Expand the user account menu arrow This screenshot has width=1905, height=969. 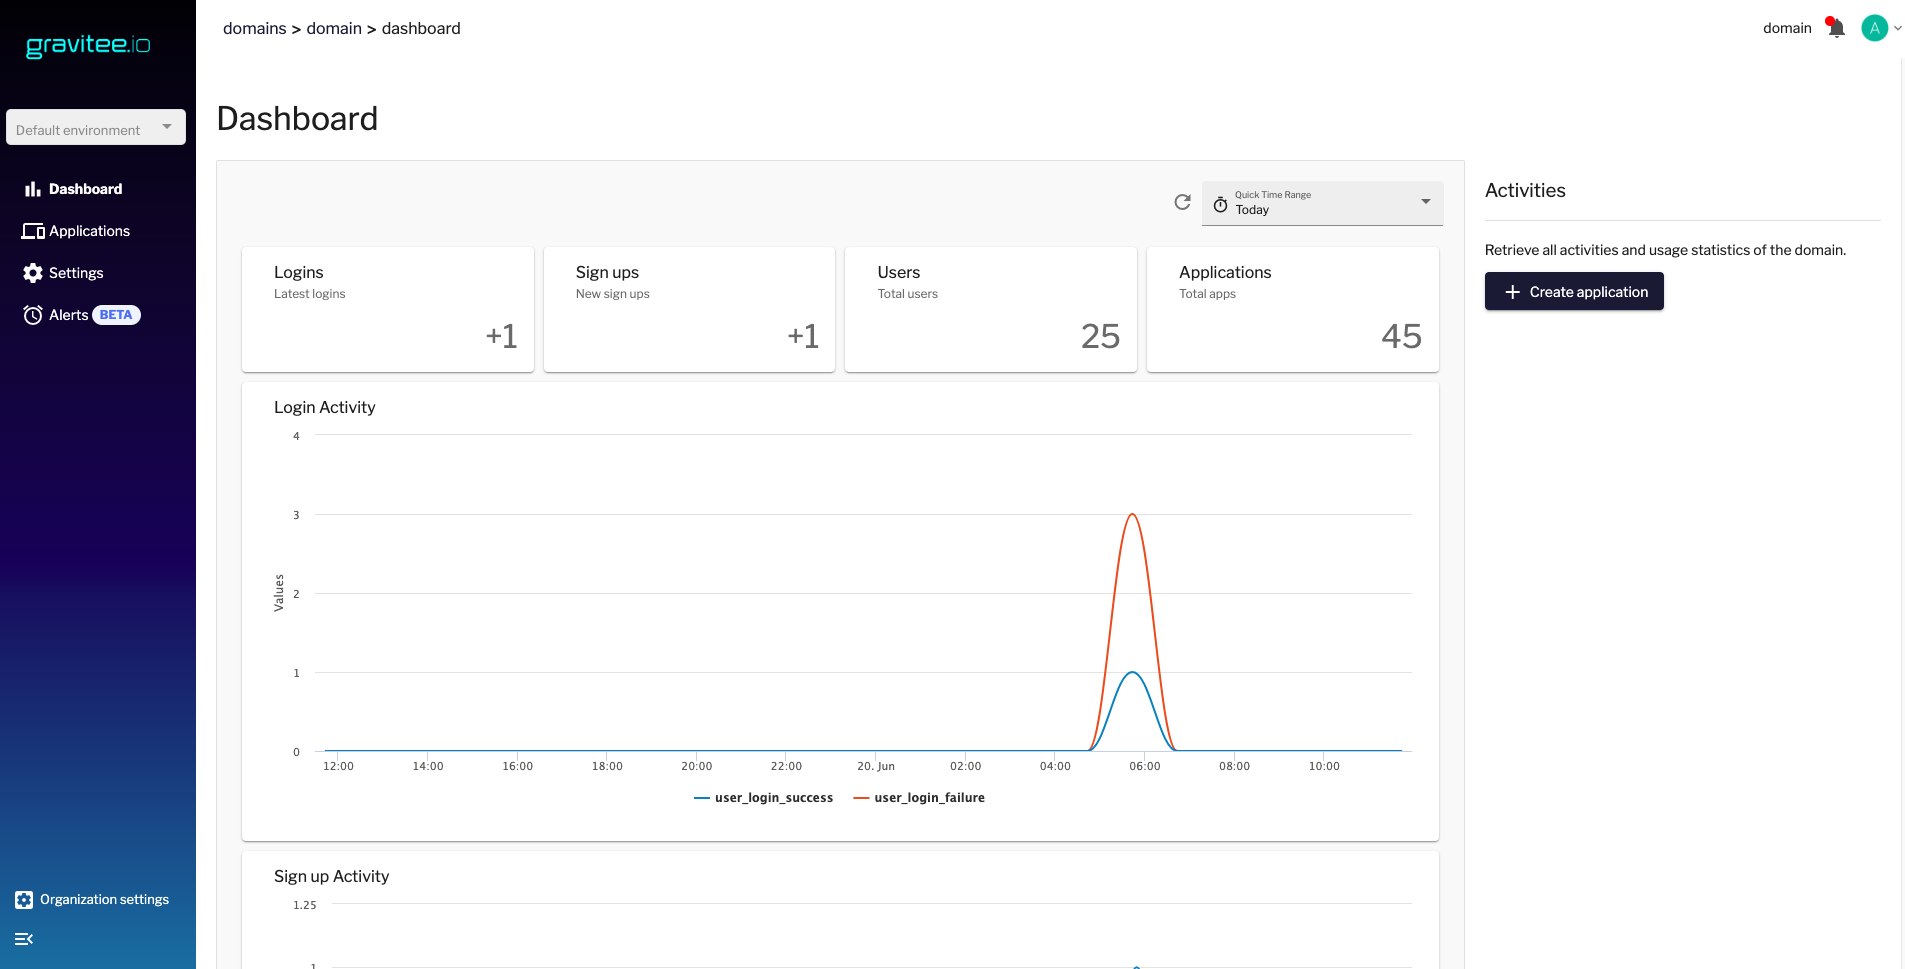tap(1897, 28)
